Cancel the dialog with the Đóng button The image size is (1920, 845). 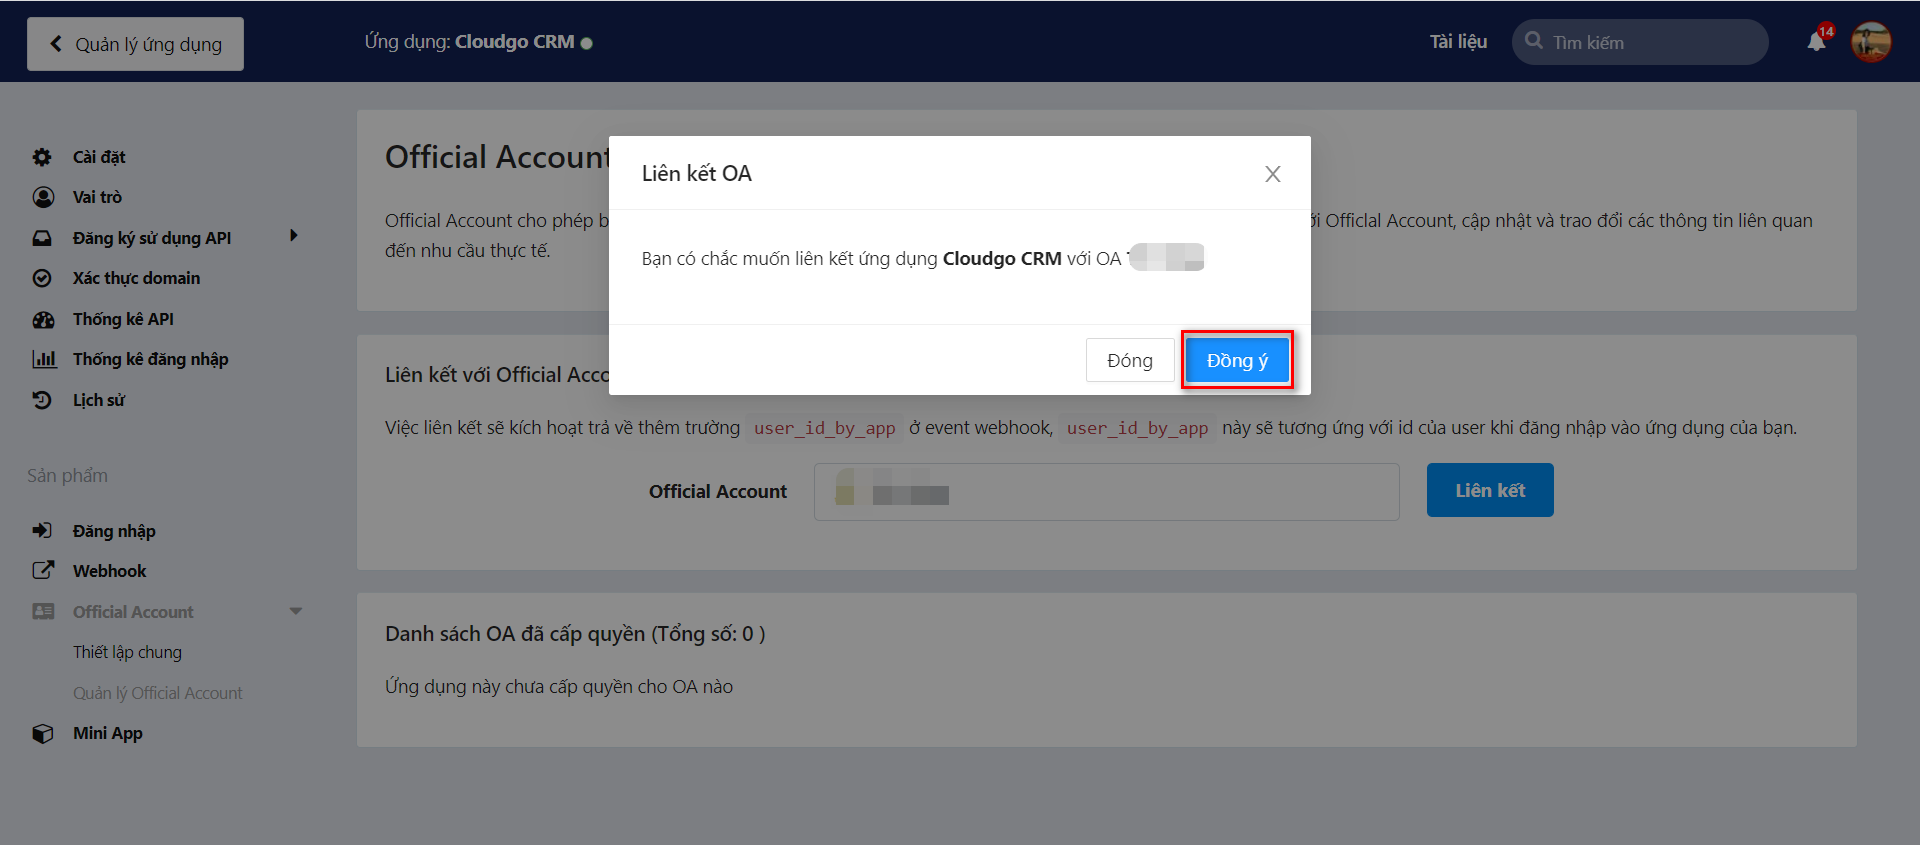tap(1130, 360)
